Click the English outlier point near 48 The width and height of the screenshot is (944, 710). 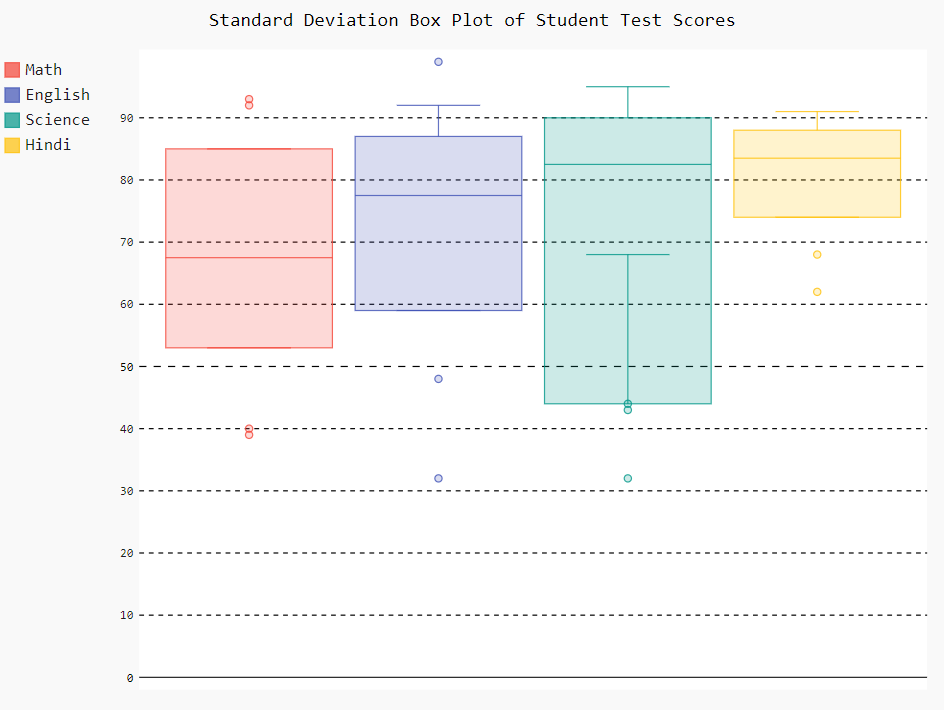[438, 379]
